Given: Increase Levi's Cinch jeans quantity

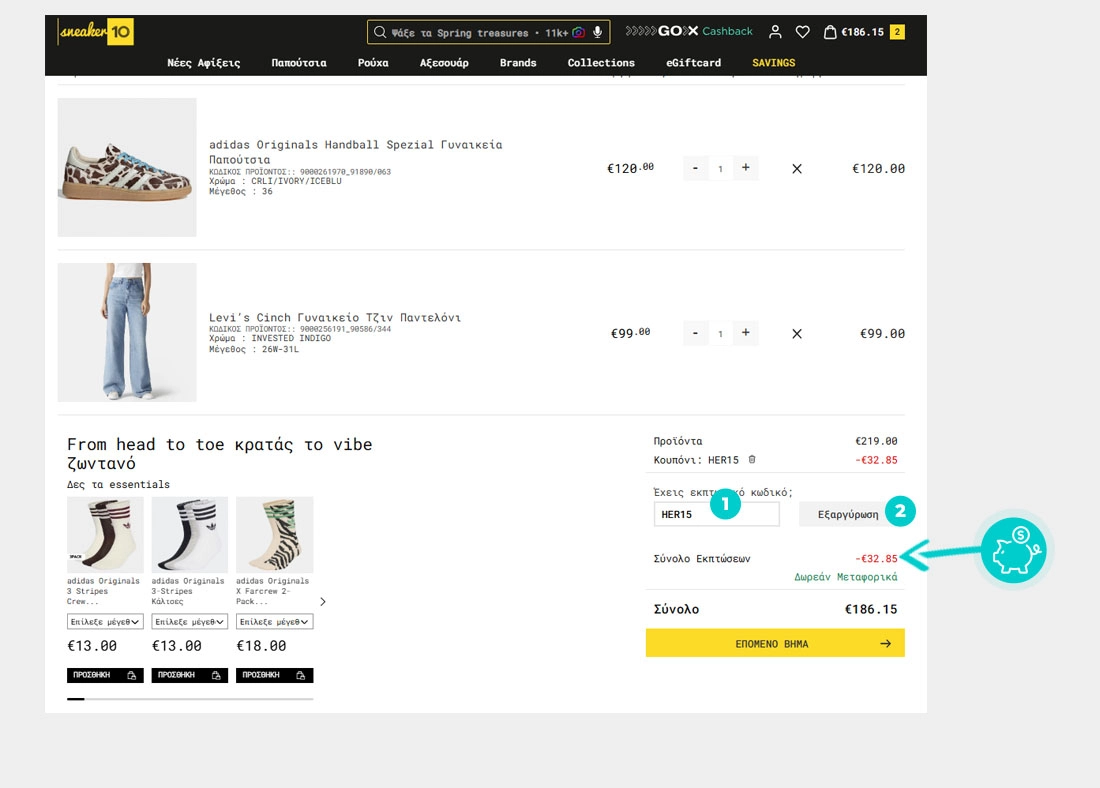Looking at the screenshot, I should (746, 333).
